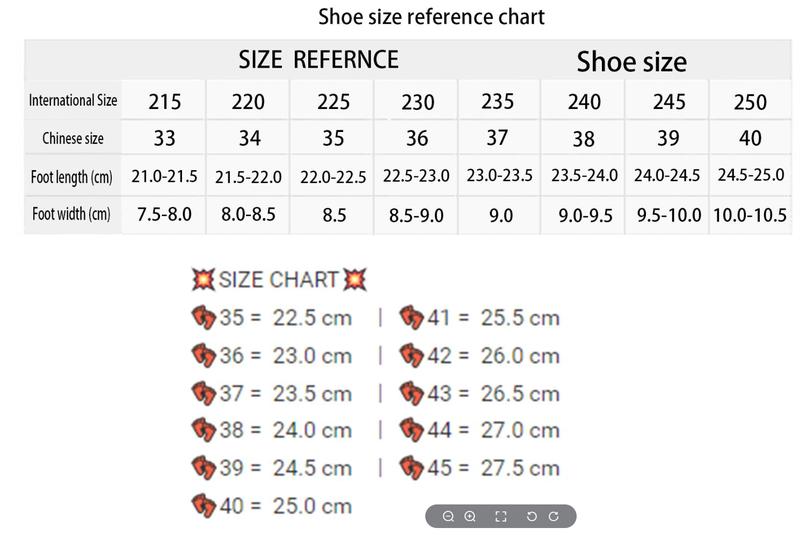800x535 pixels.
Task: Click the International Size 215 cell
Action: pos(164,101)
